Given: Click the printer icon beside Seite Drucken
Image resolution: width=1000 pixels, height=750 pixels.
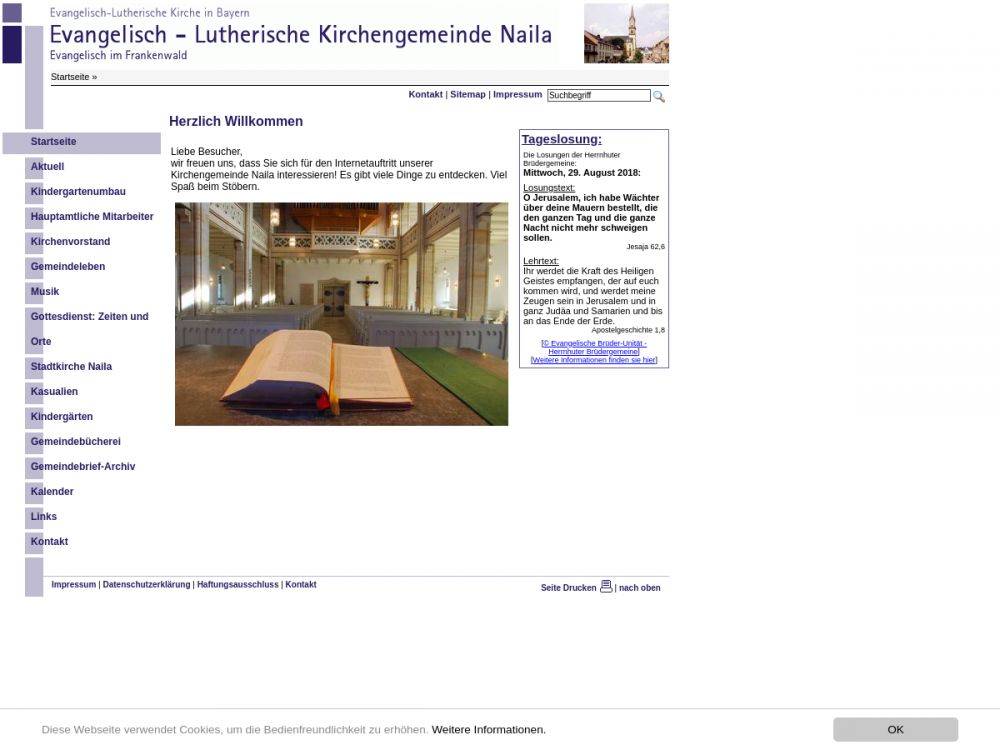Looking at the screenshot, I should pyautogui.click(x=606, y=587).
